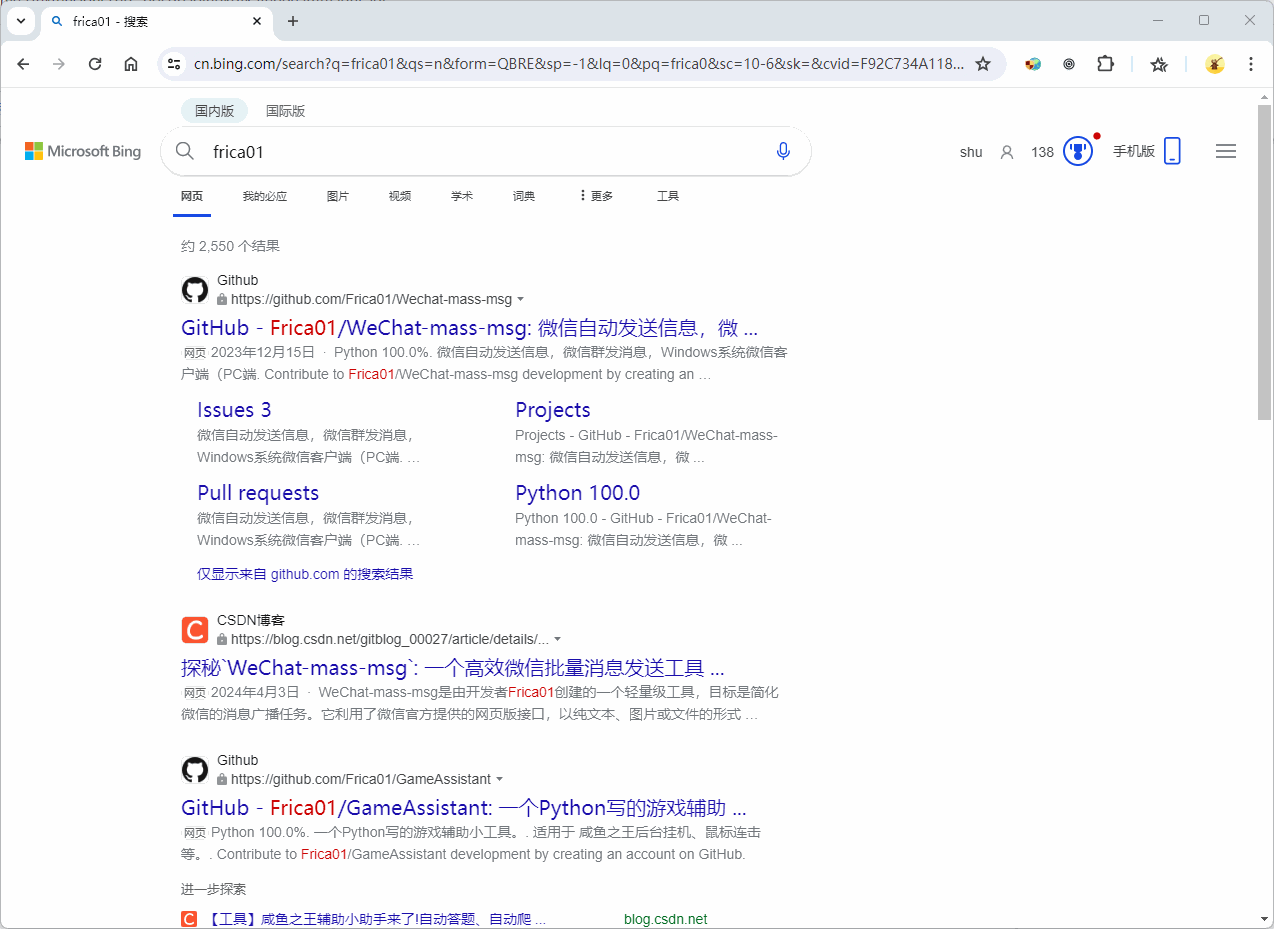Click the blog.csdn.net green URL text
The image size is (1274, 929).
point(665,919)
